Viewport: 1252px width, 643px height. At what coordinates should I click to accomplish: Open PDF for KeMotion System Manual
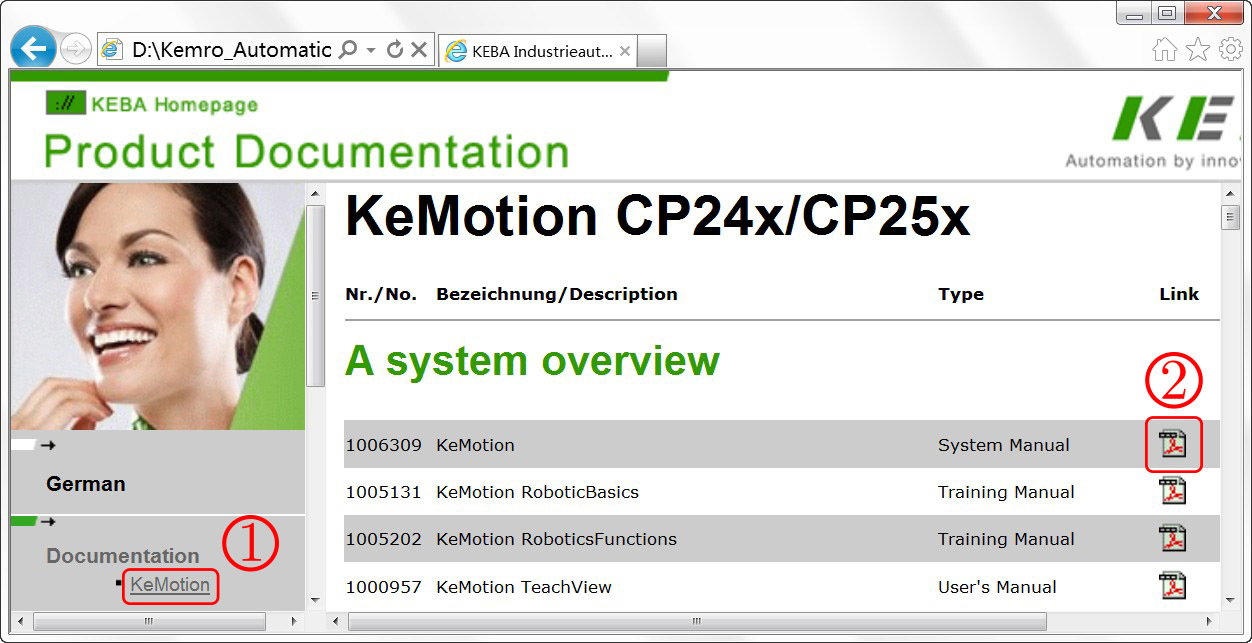(x=1172, y=443)
